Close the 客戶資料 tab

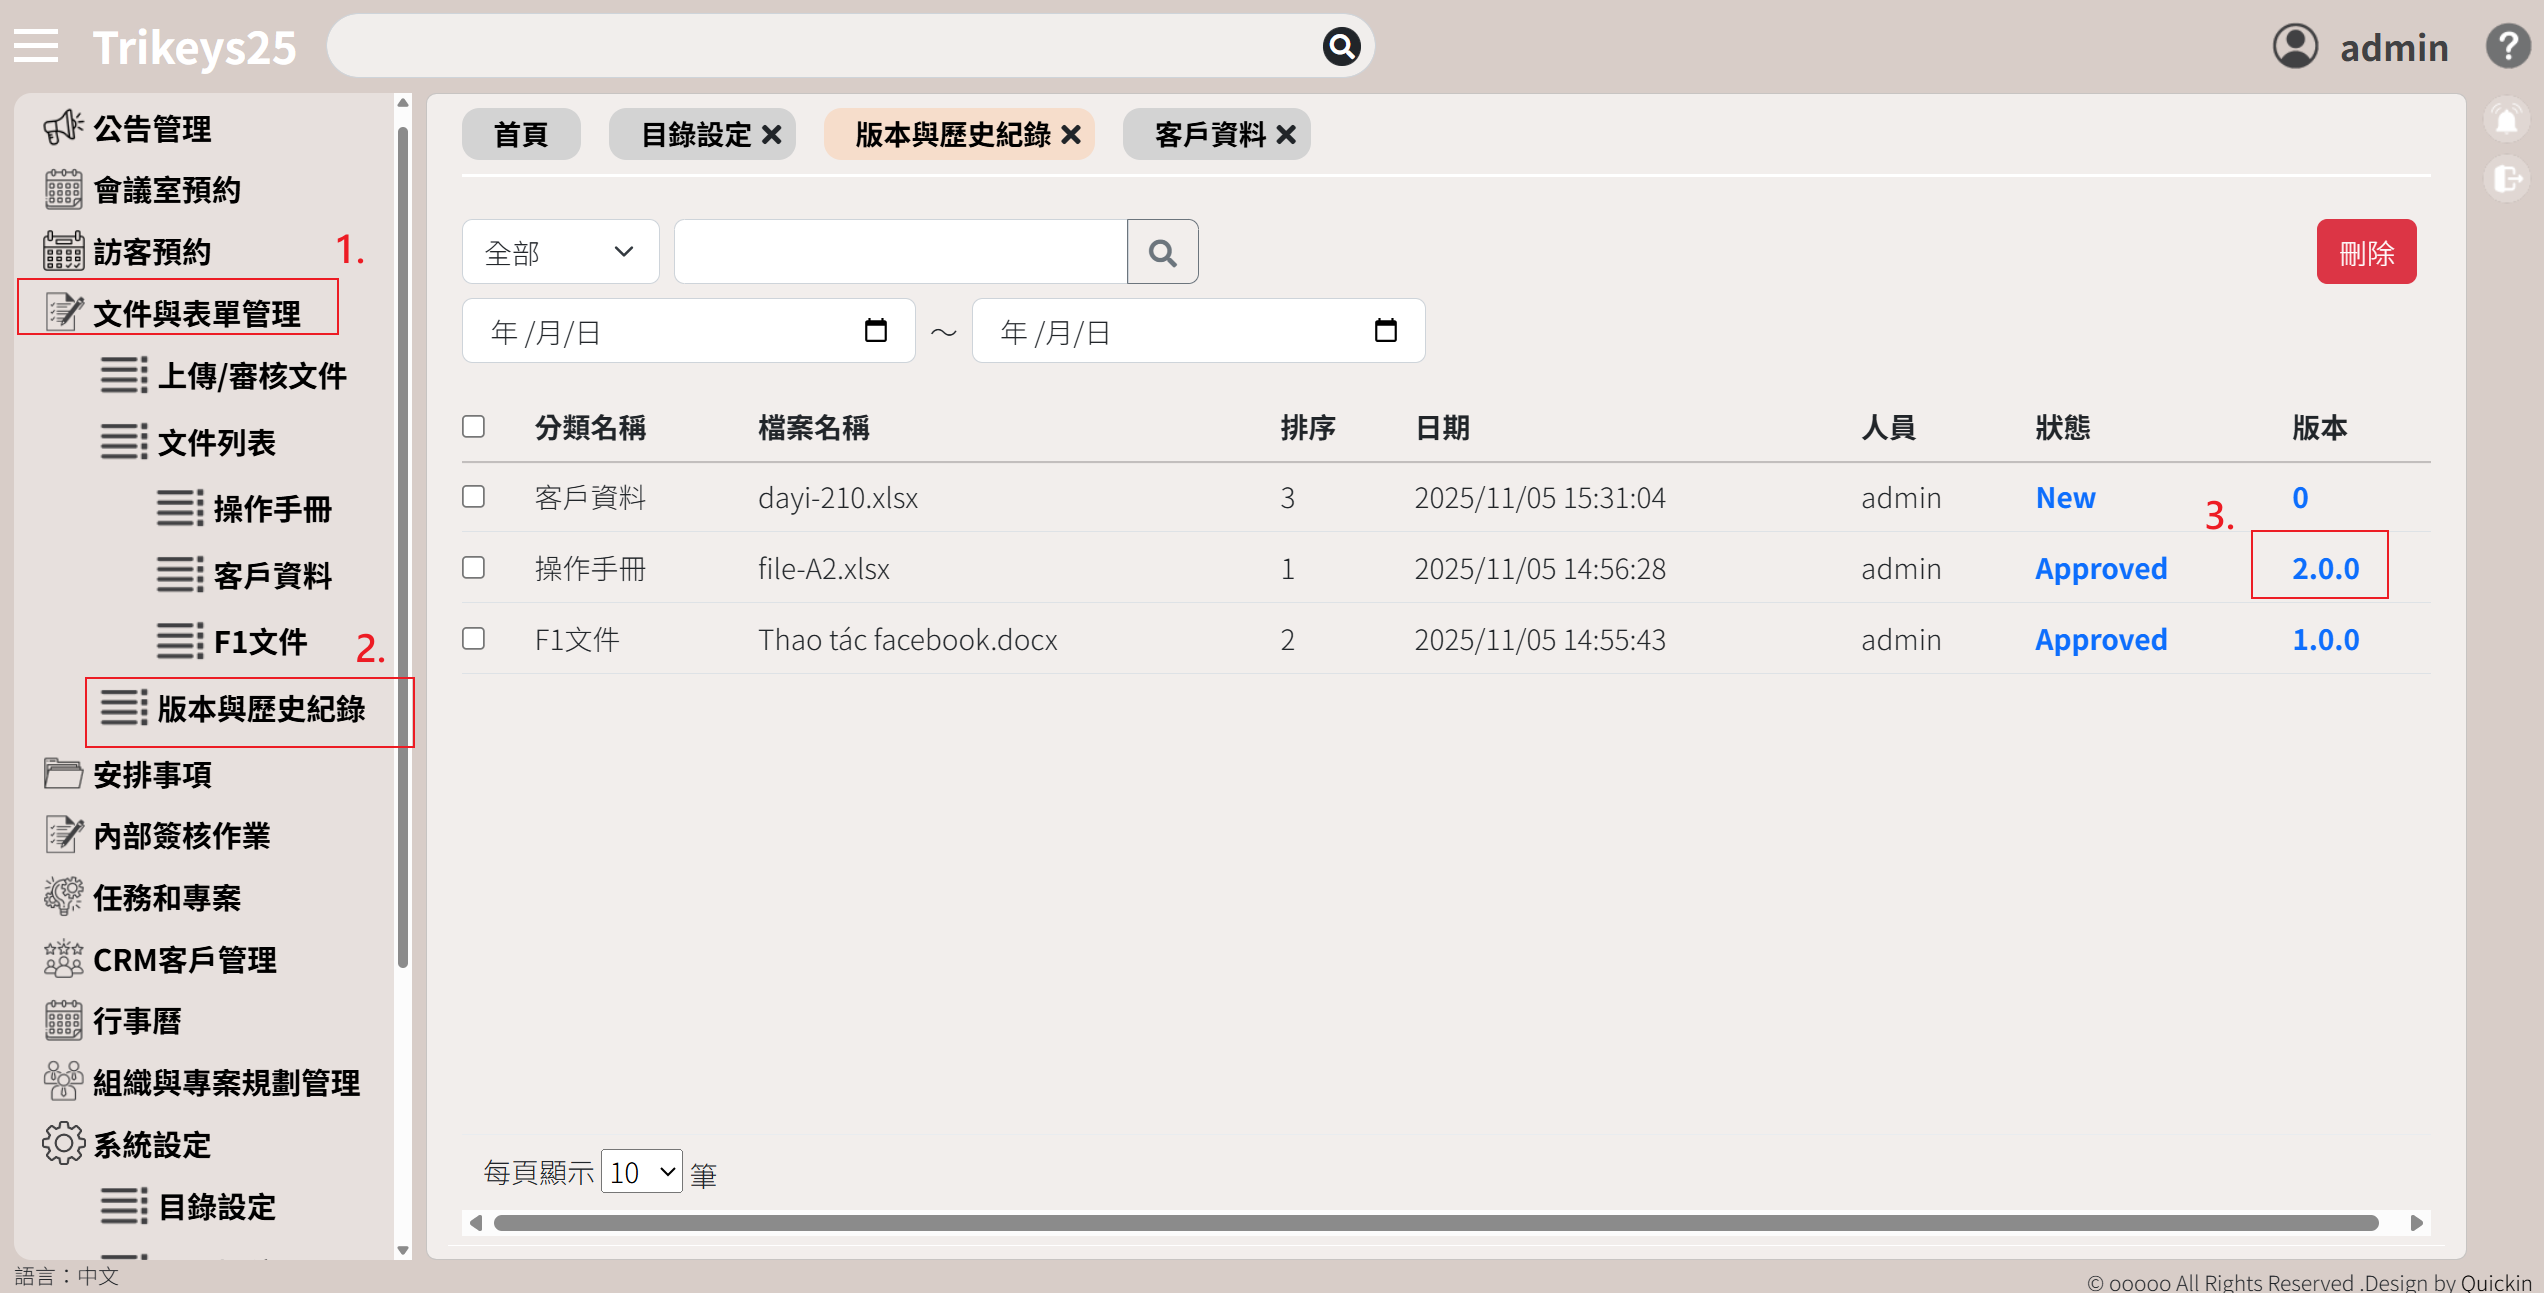[x=1287, y=135]
